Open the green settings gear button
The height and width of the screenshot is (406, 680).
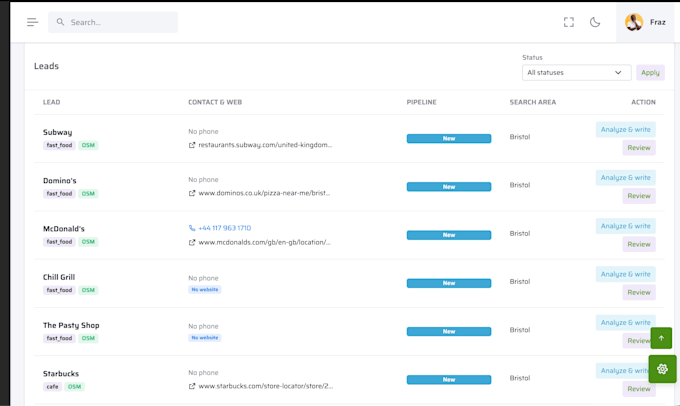tap(662, 369)
